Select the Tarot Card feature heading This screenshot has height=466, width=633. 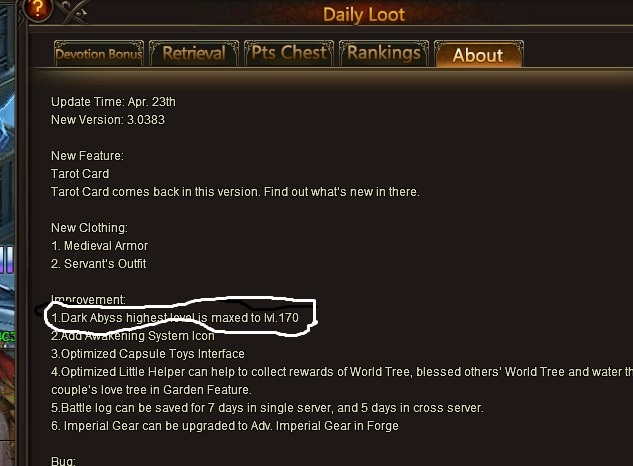click(x=80, y=174)
